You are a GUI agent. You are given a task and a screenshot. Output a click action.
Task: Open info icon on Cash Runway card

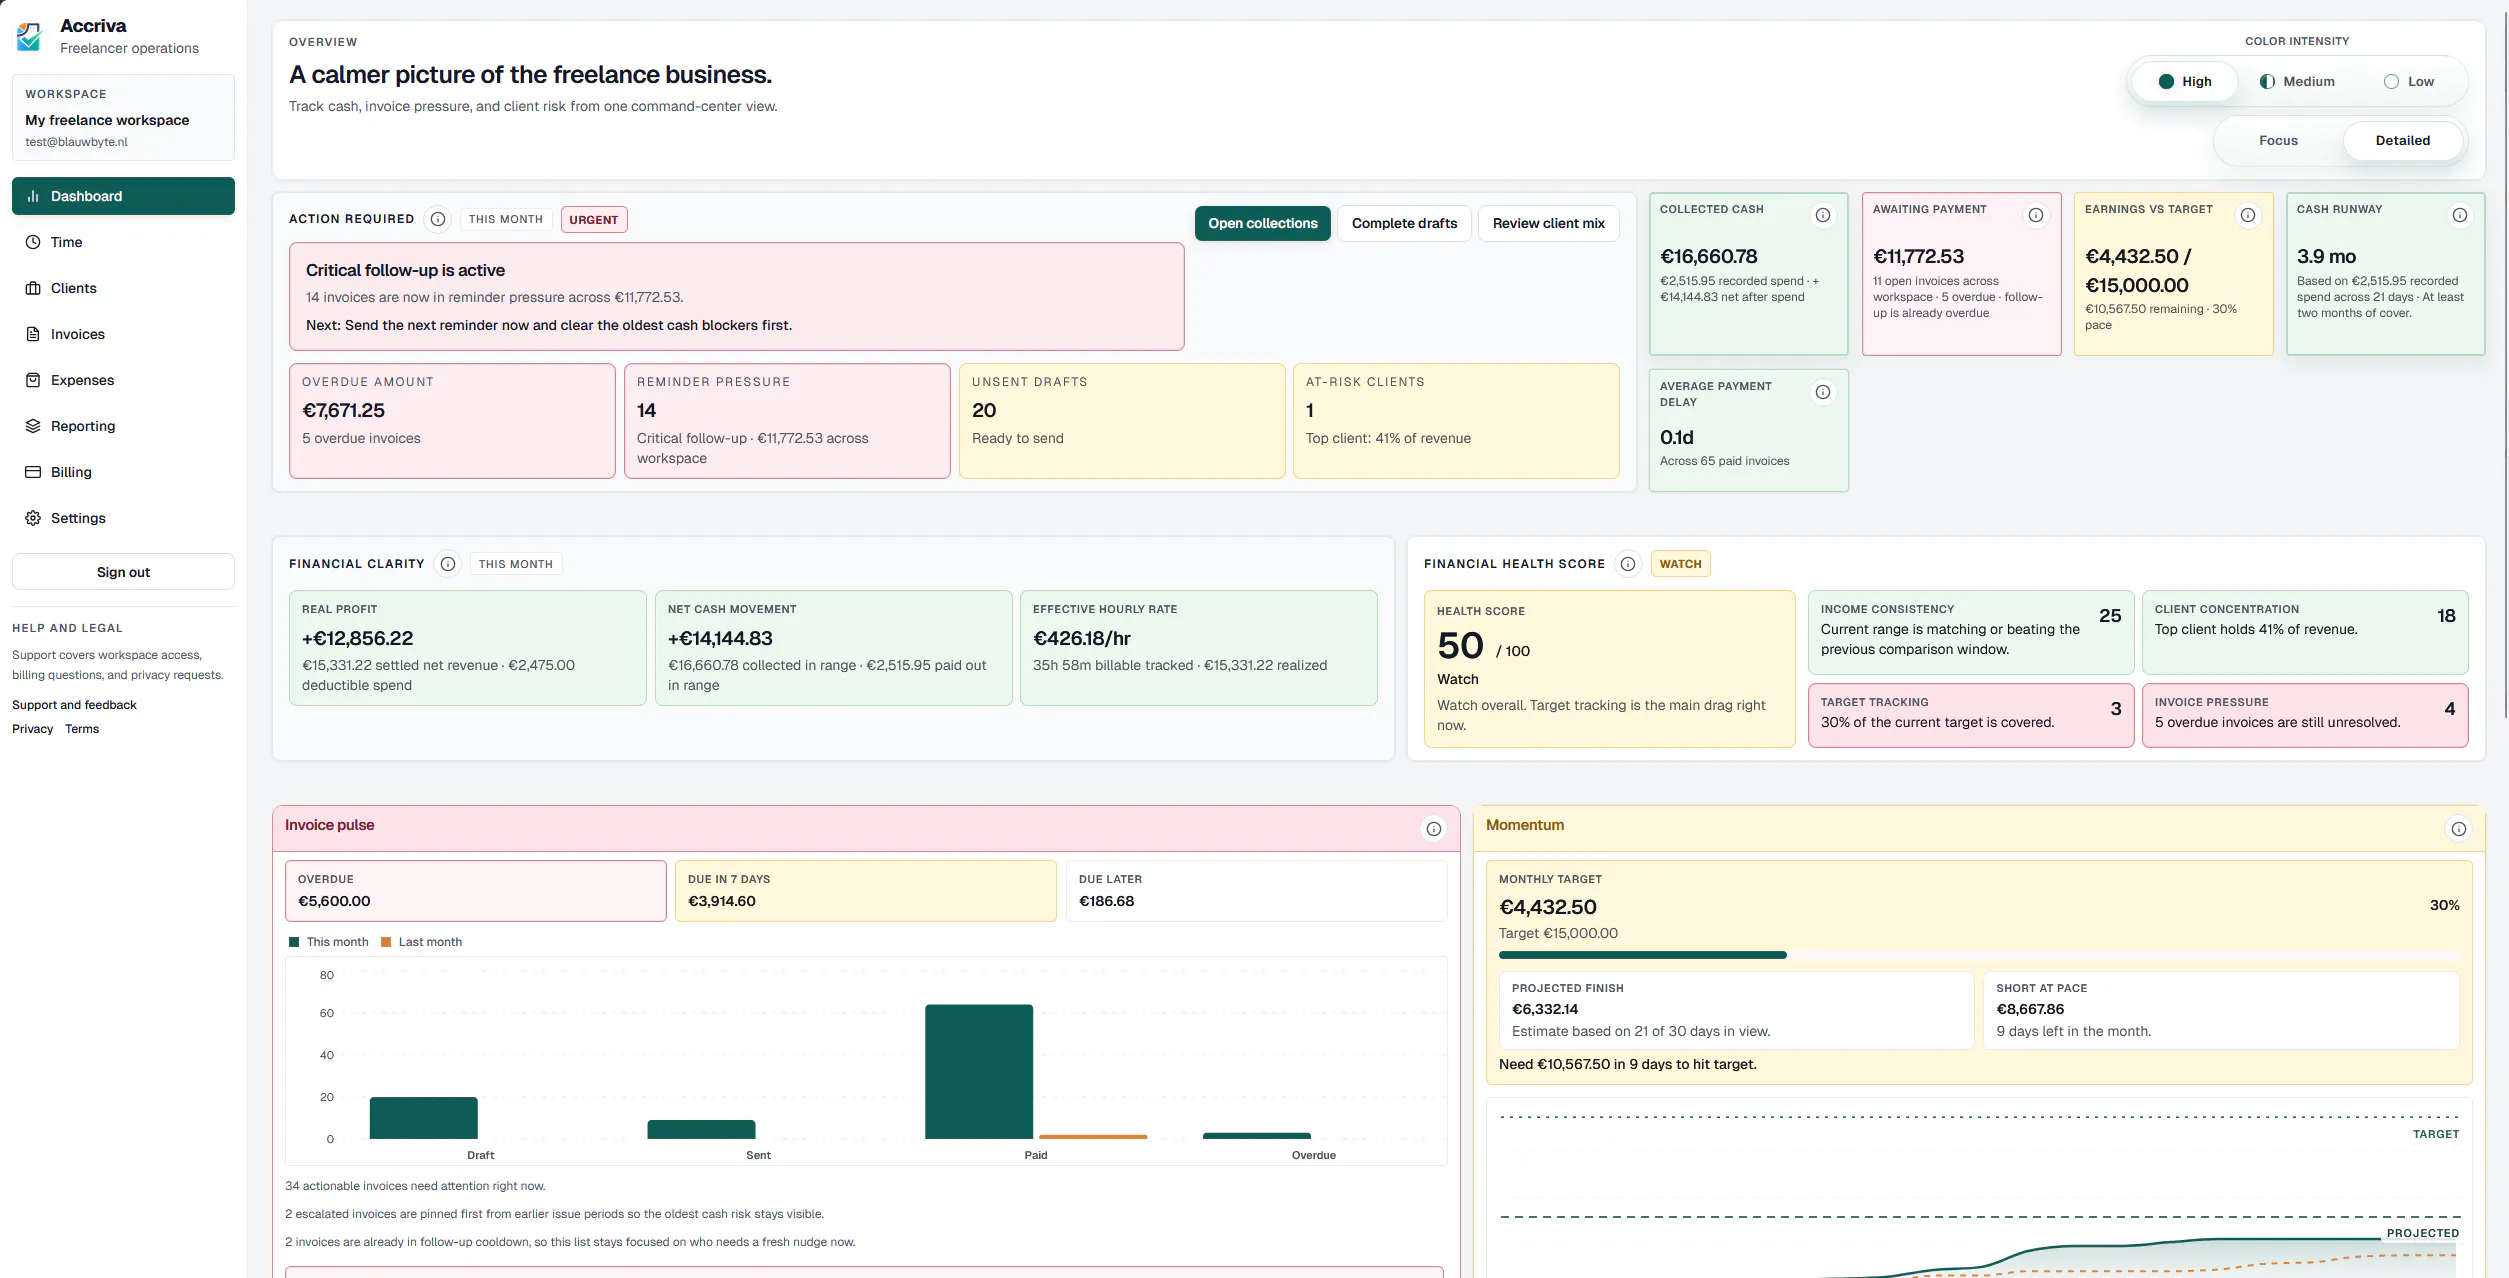click(2460, 215)
